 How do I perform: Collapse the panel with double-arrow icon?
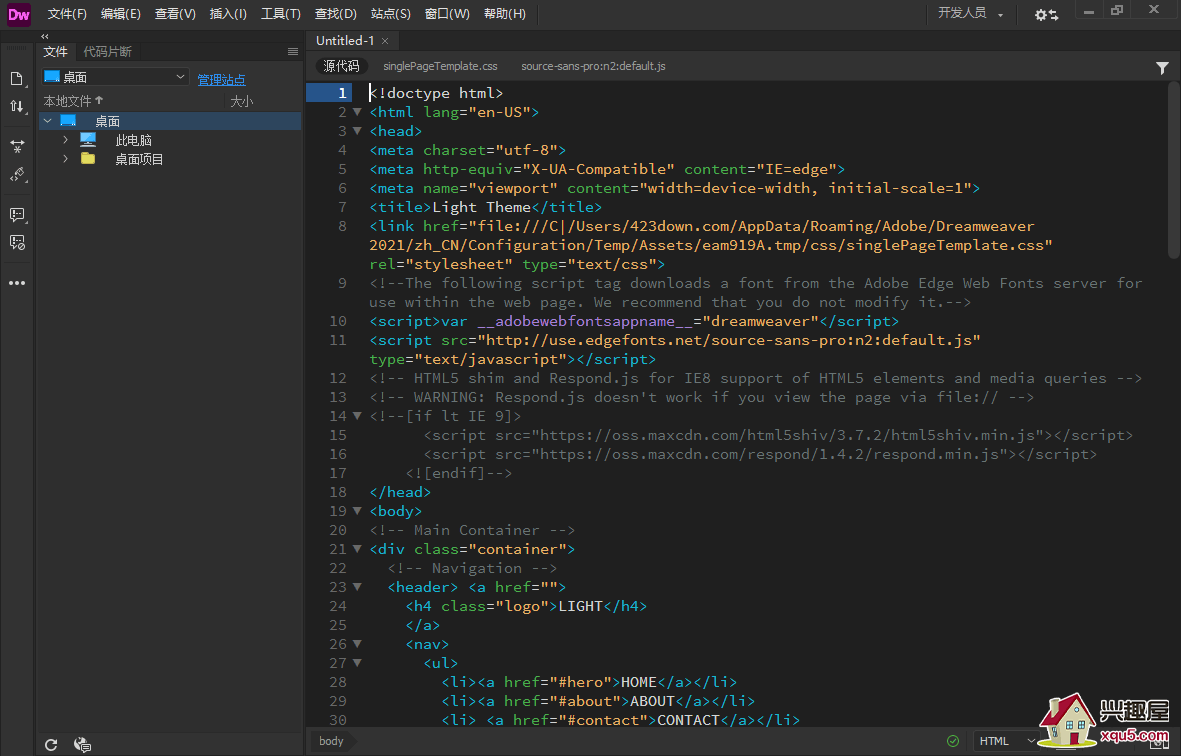pos(45,36)
